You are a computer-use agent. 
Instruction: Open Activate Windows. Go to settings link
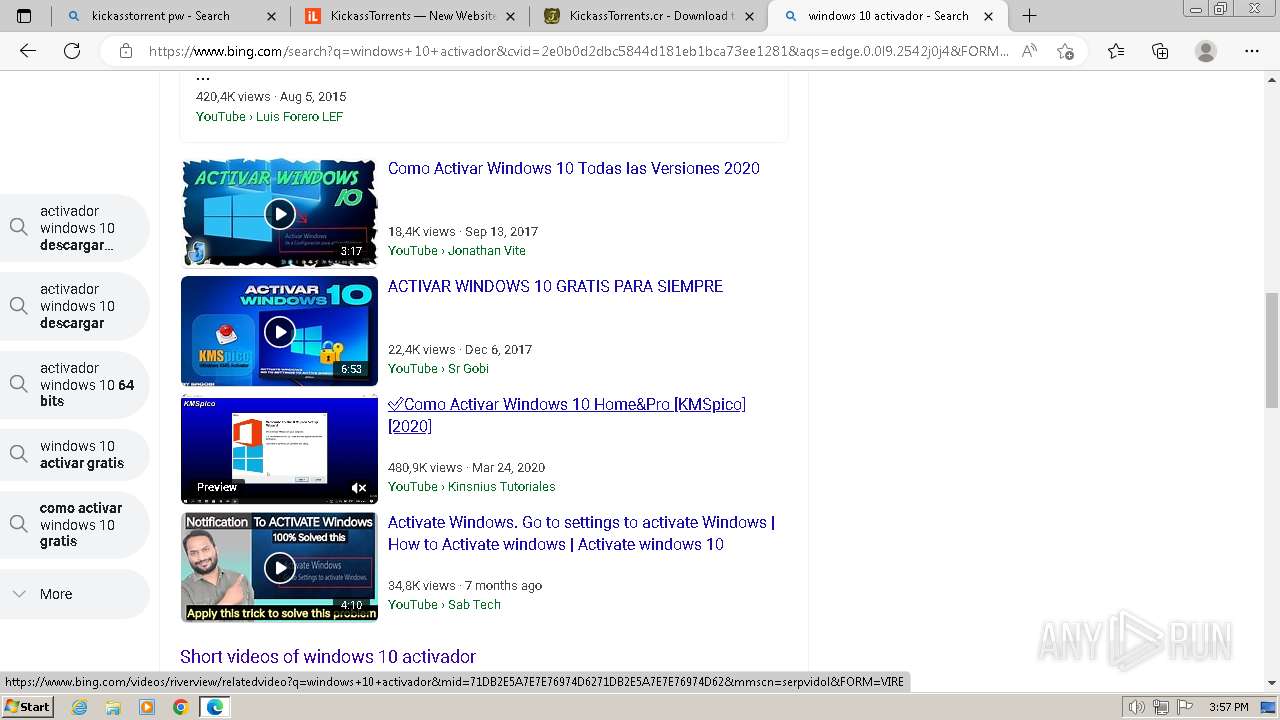tap(581, 533)
